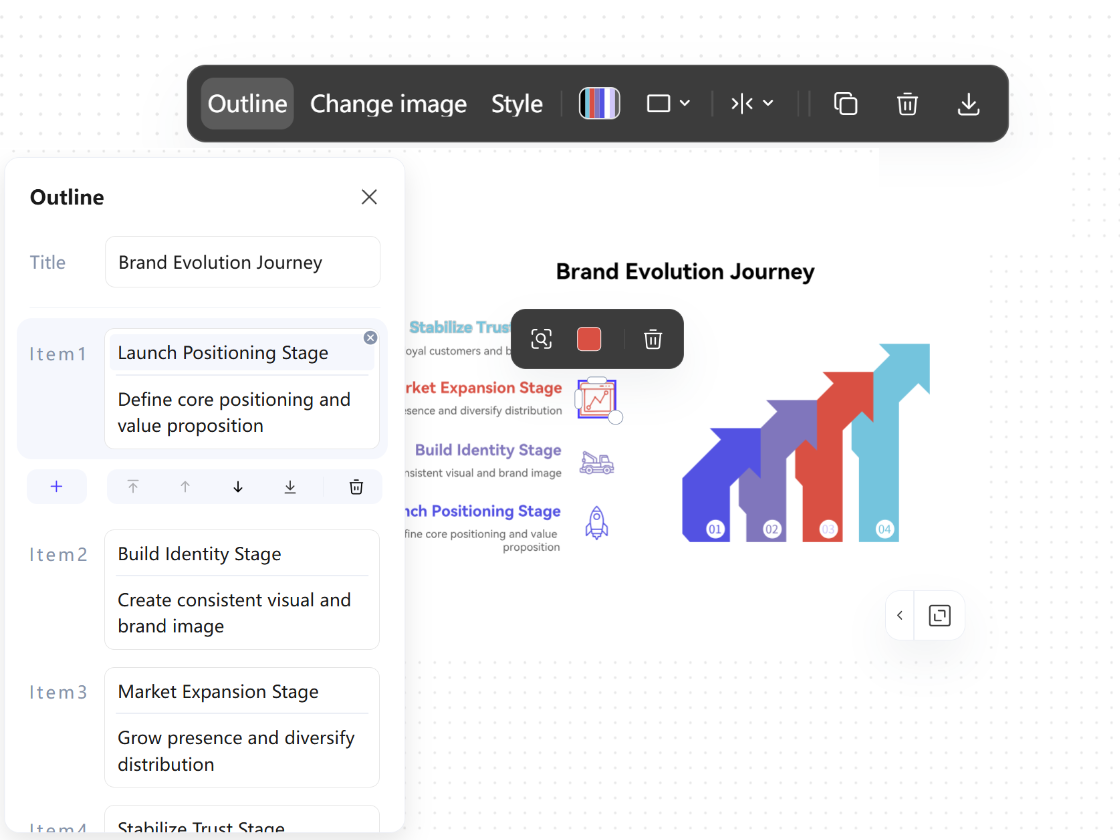Viewport: 1120px width, 840px height.
Task: Open the color theme palette in the toolbar
Action: [x=599, y=103]
